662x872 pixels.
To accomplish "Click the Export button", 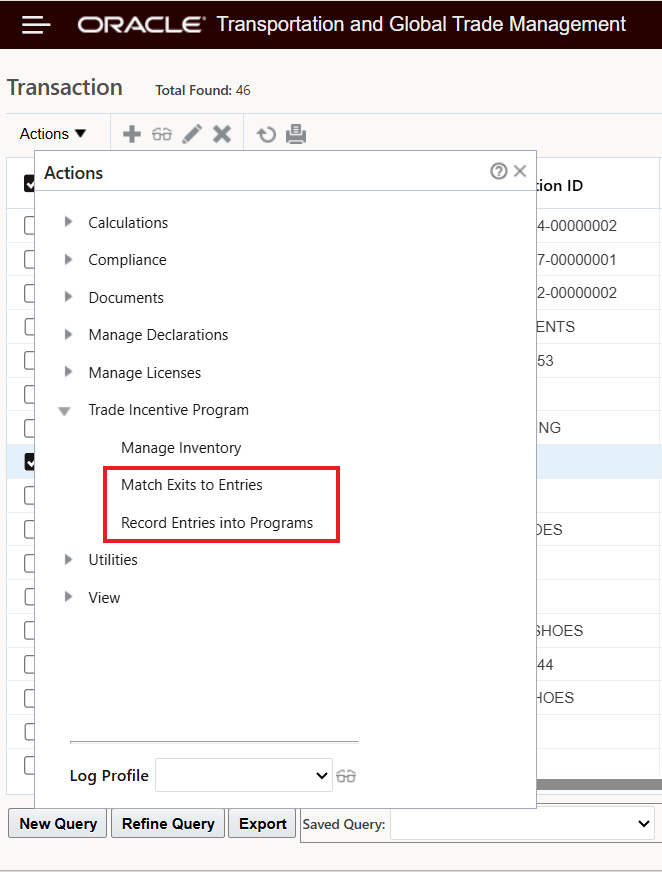I will 263,824.
